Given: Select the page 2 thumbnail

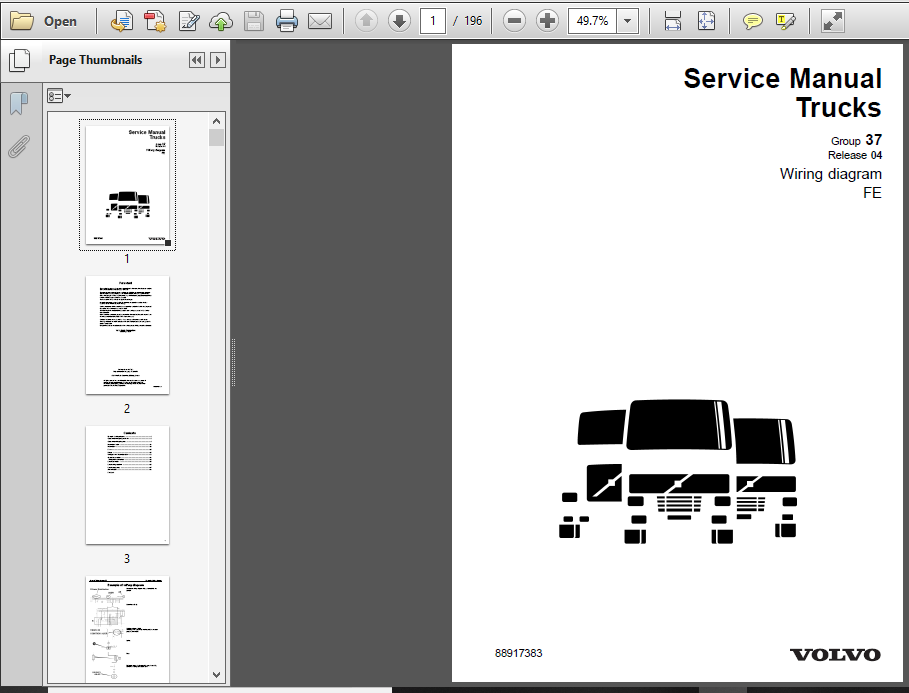Looking at the screenshot, I should pyautogui.click(x=128, y=335).
